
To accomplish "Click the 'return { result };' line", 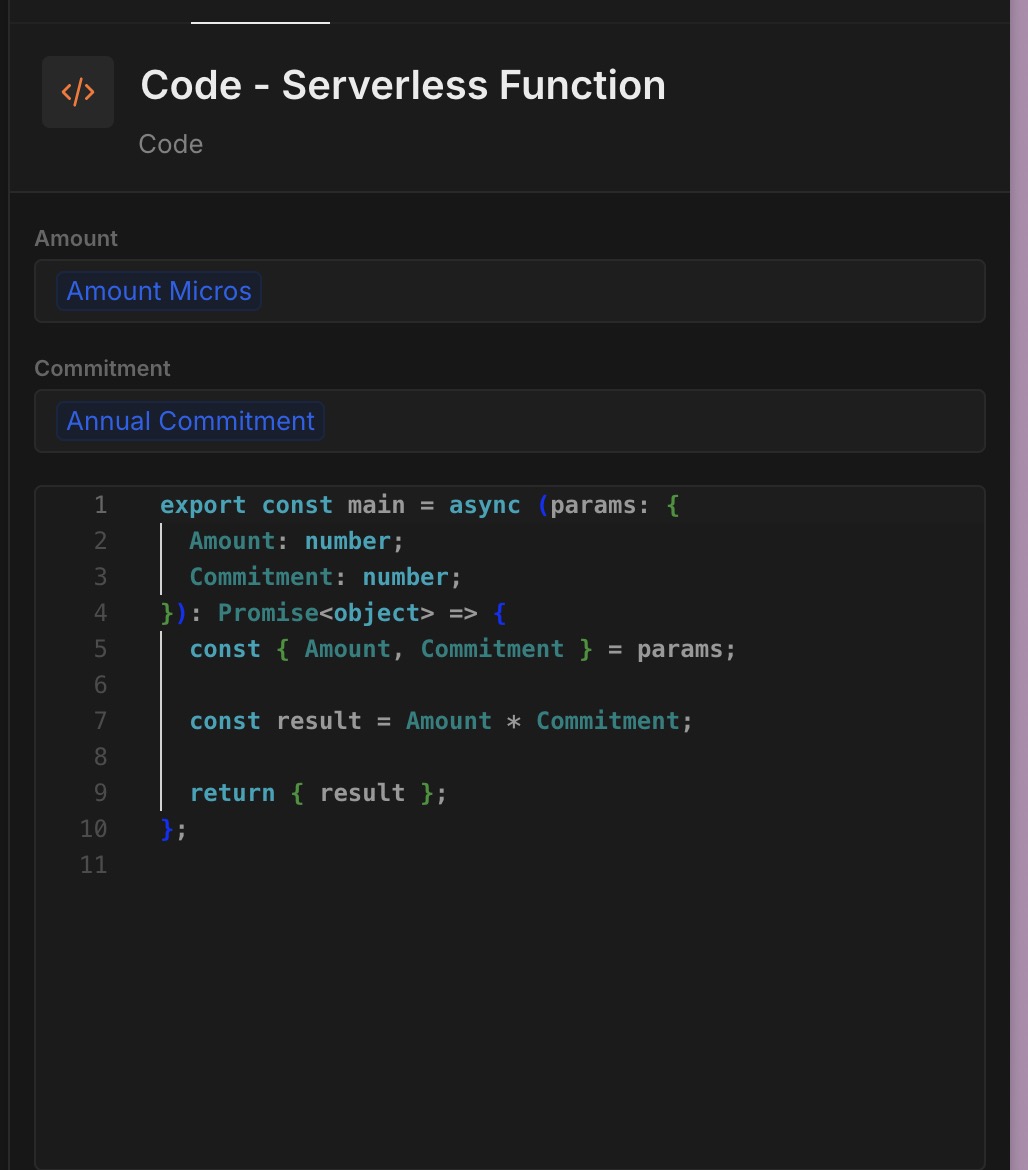I will [318, 792].
